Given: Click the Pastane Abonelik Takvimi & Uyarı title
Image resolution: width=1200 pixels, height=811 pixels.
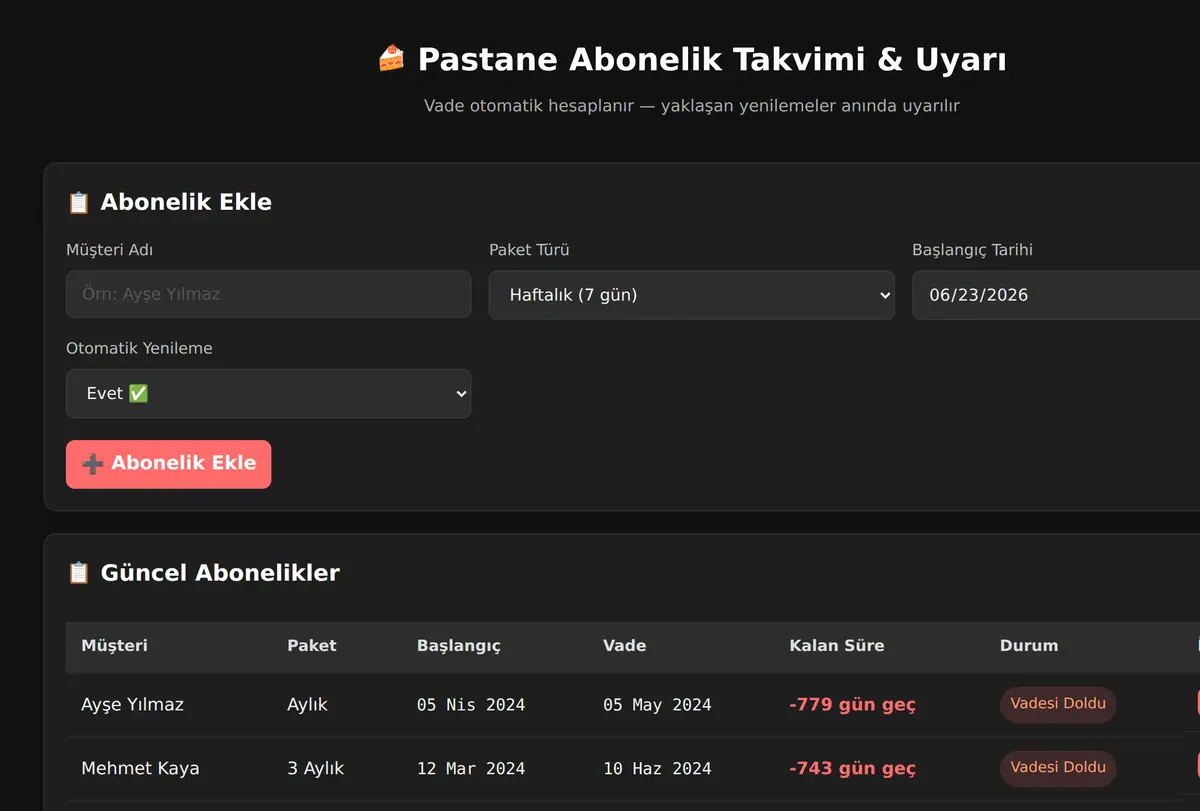Looking at the screenshot, I should (x=712, y=60).
